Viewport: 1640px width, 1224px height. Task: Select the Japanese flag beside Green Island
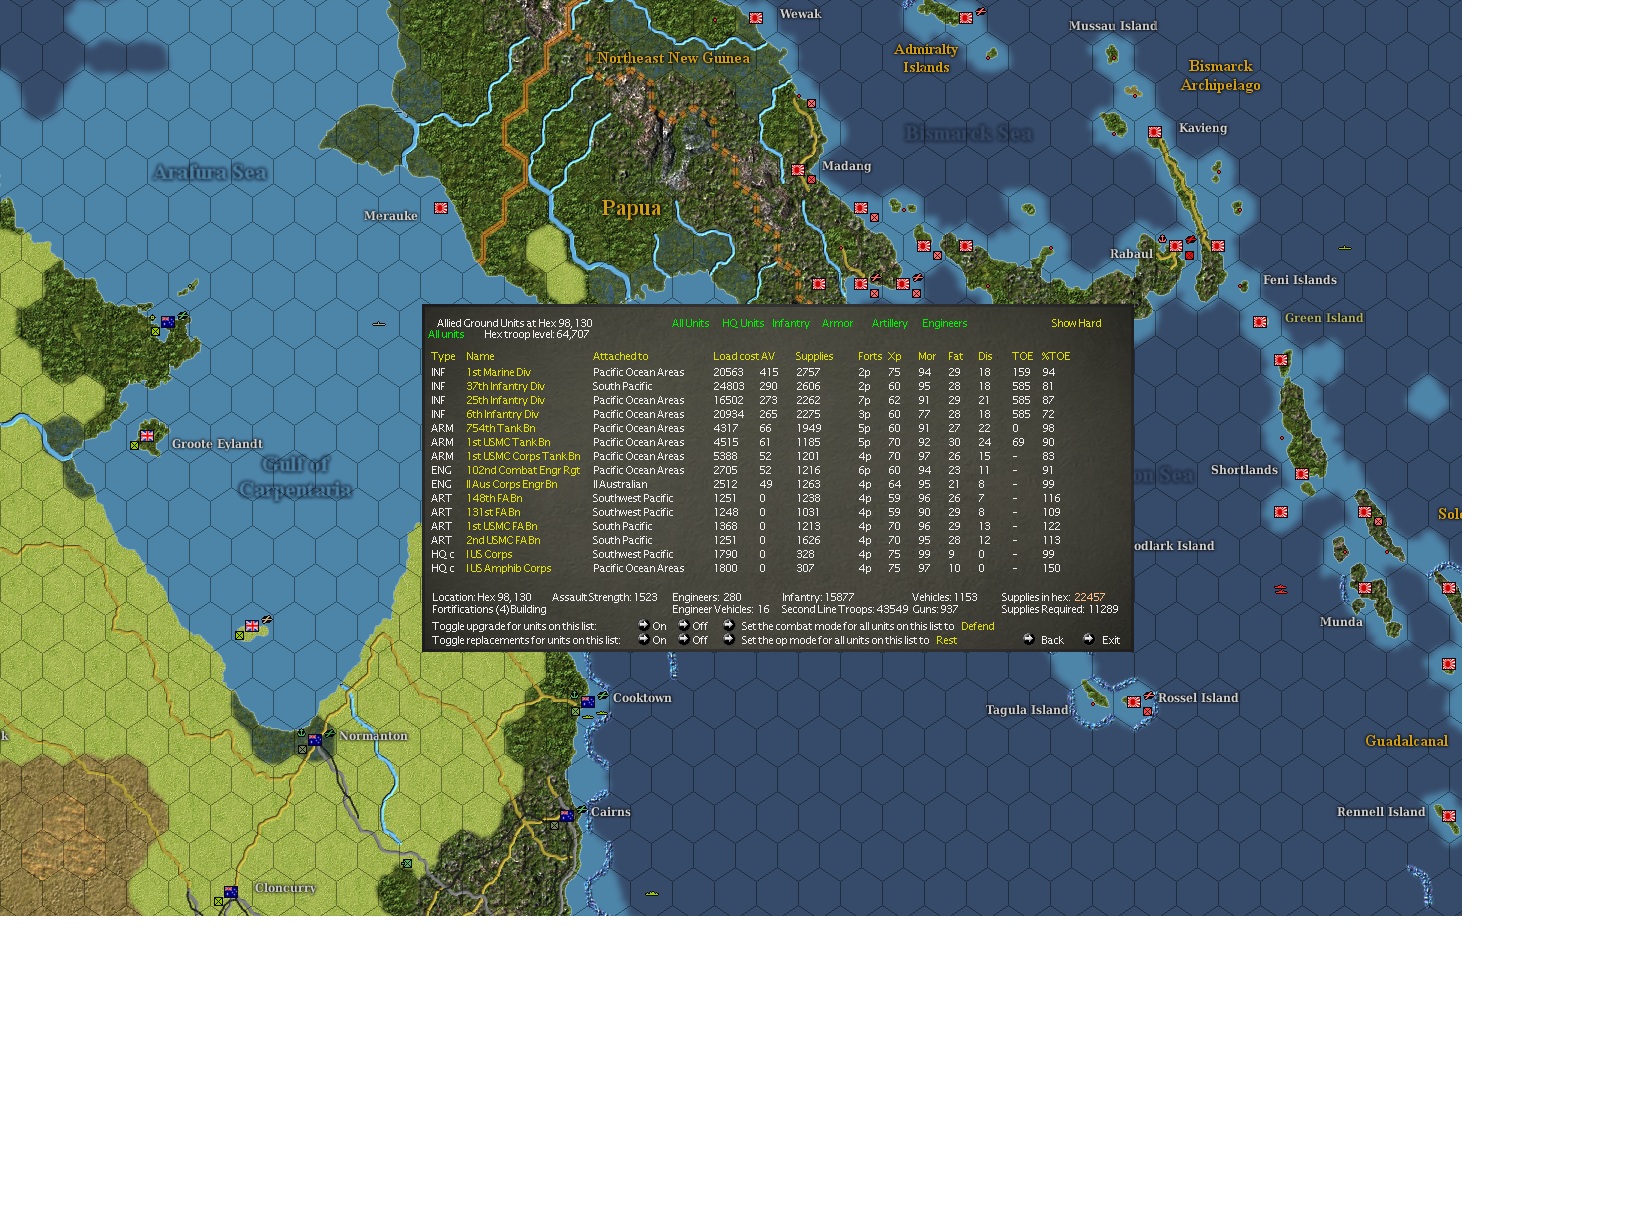(1260, 322)
